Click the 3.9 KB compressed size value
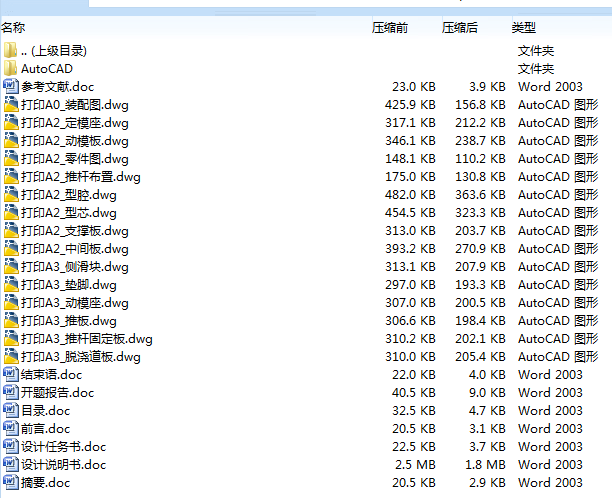The width and height of the screenshot is (612, 498). pyautogui.click(x=487, y=87)
